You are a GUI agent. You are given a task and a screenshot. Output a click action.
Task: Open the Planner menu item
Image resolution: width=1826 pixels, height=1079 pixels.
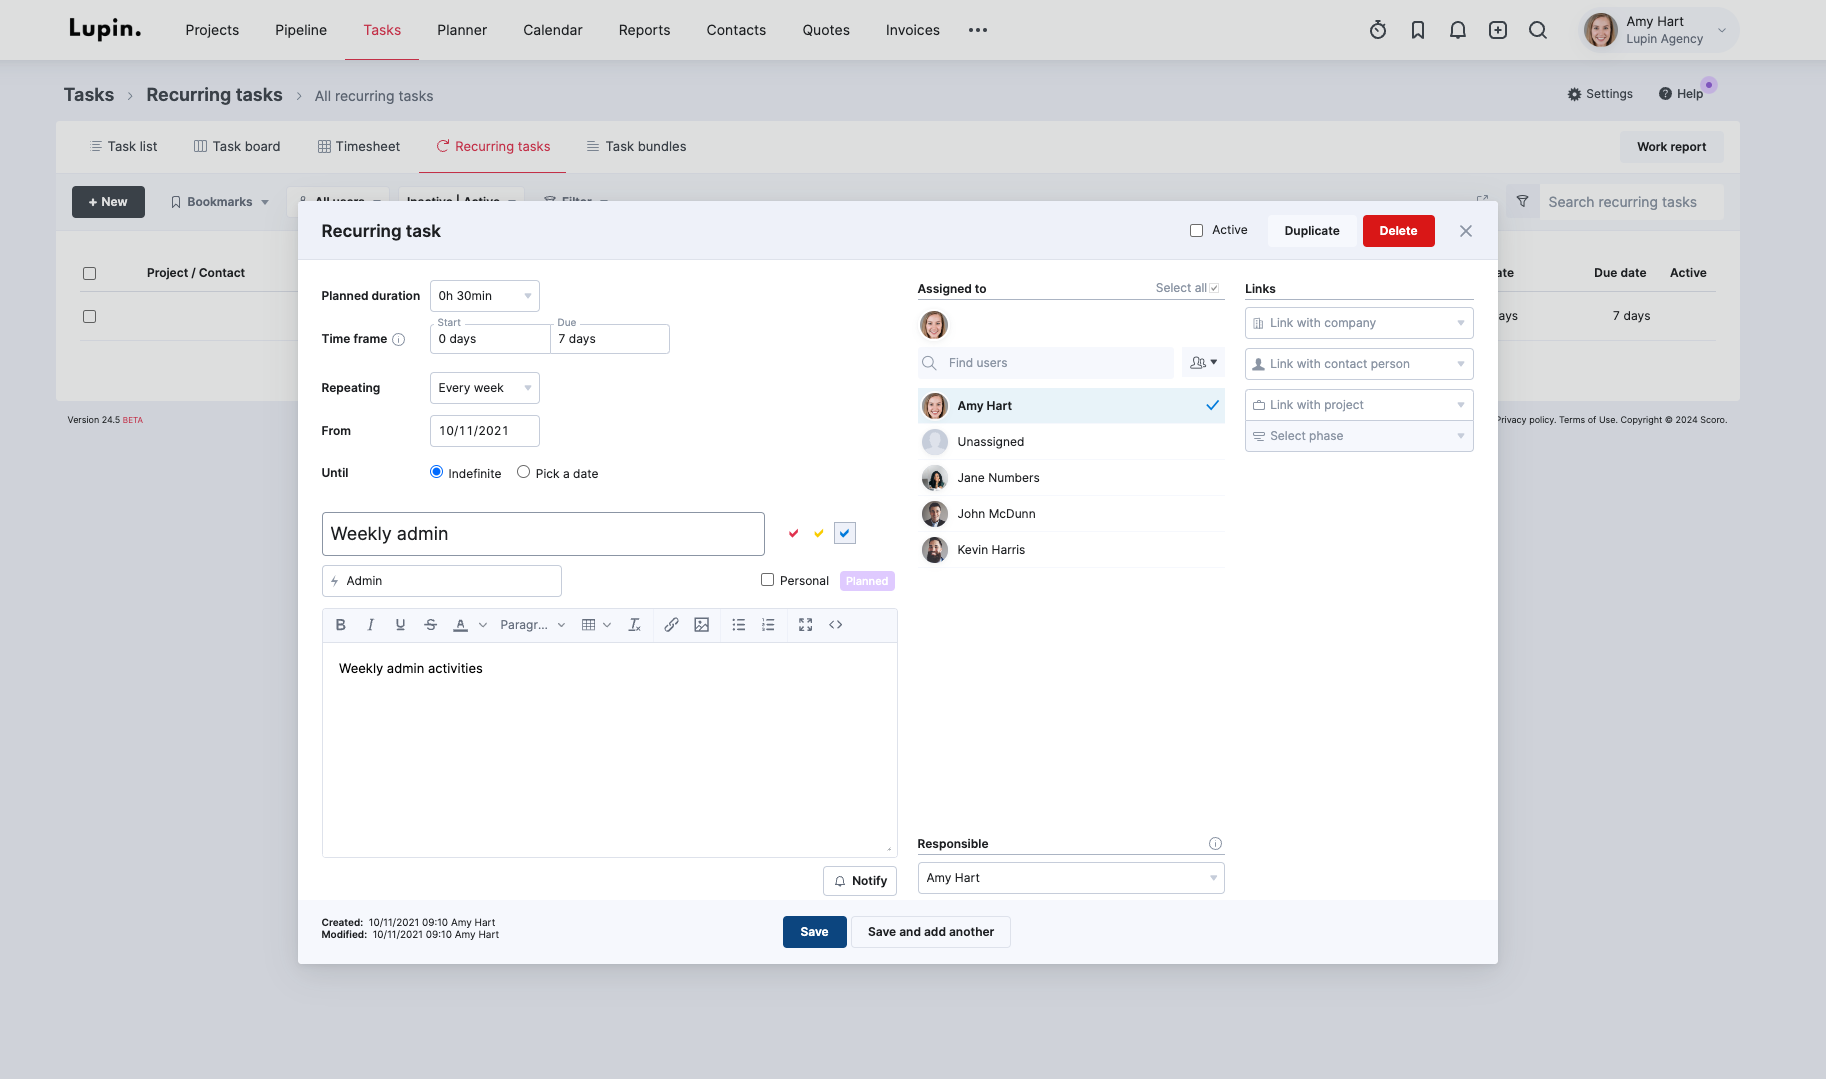(461, 30)
